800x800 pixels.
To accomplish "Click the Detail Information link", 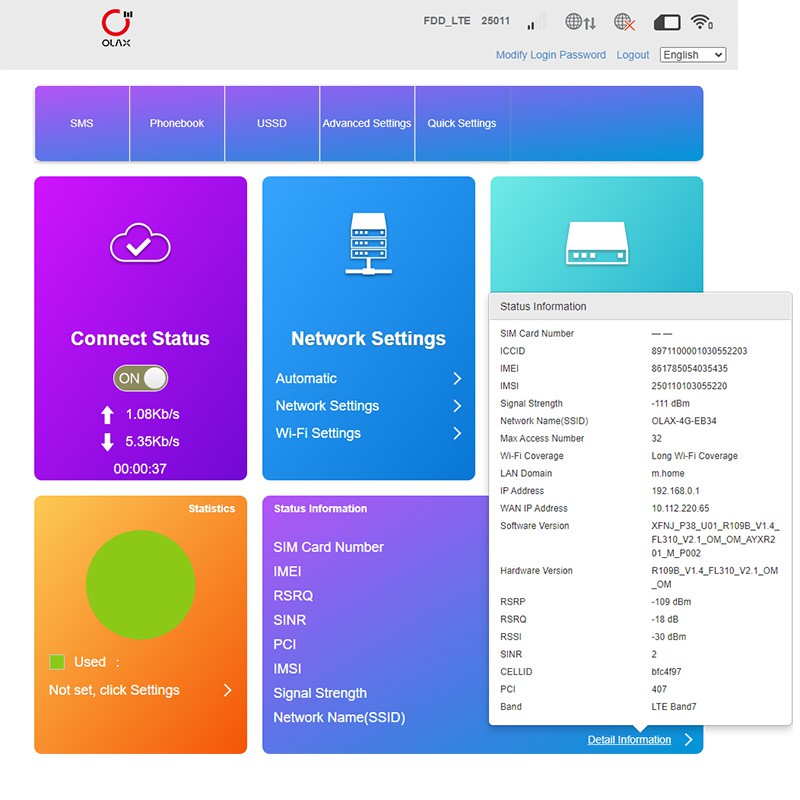I will (x=629, y=740).
